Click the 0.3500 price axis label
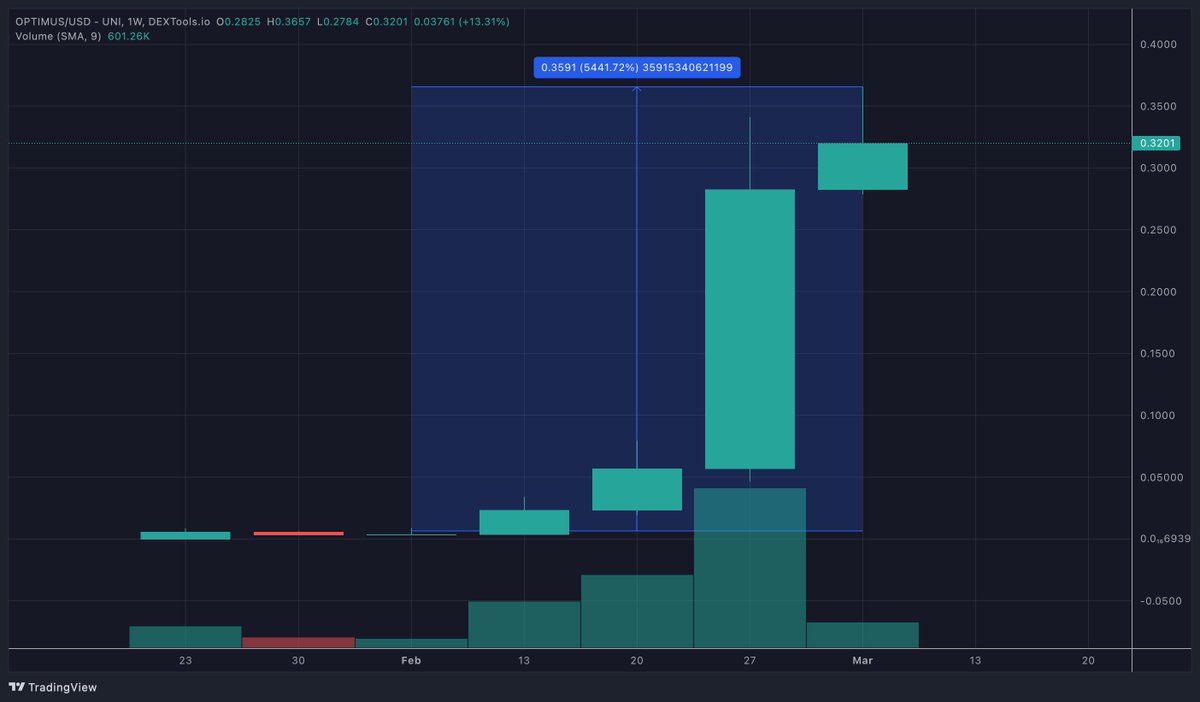This screenshot has width=1200, height=702. point(1158,106)
